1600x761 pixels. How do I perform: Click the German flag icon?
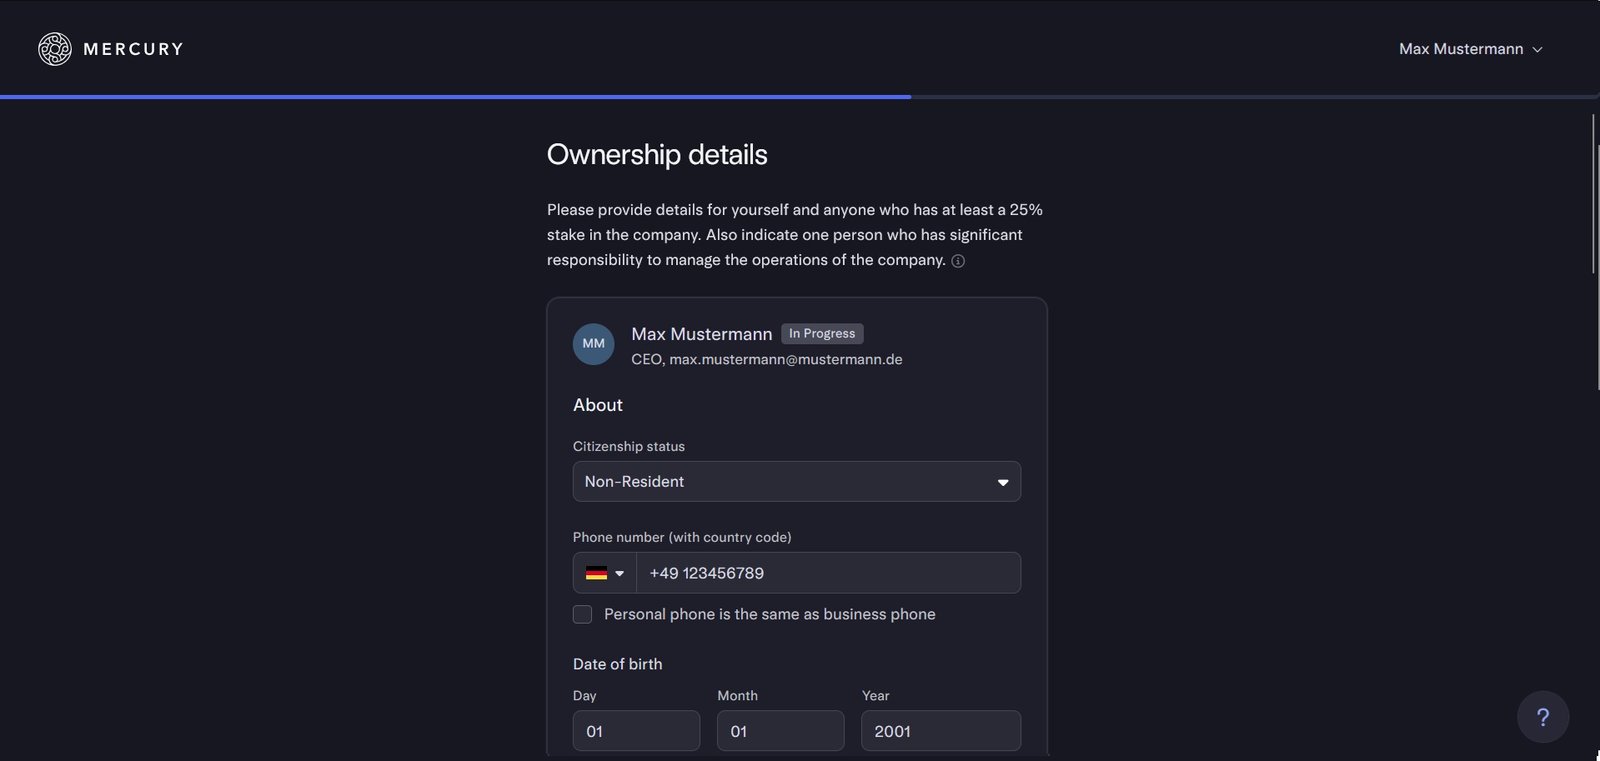(596, 573)
